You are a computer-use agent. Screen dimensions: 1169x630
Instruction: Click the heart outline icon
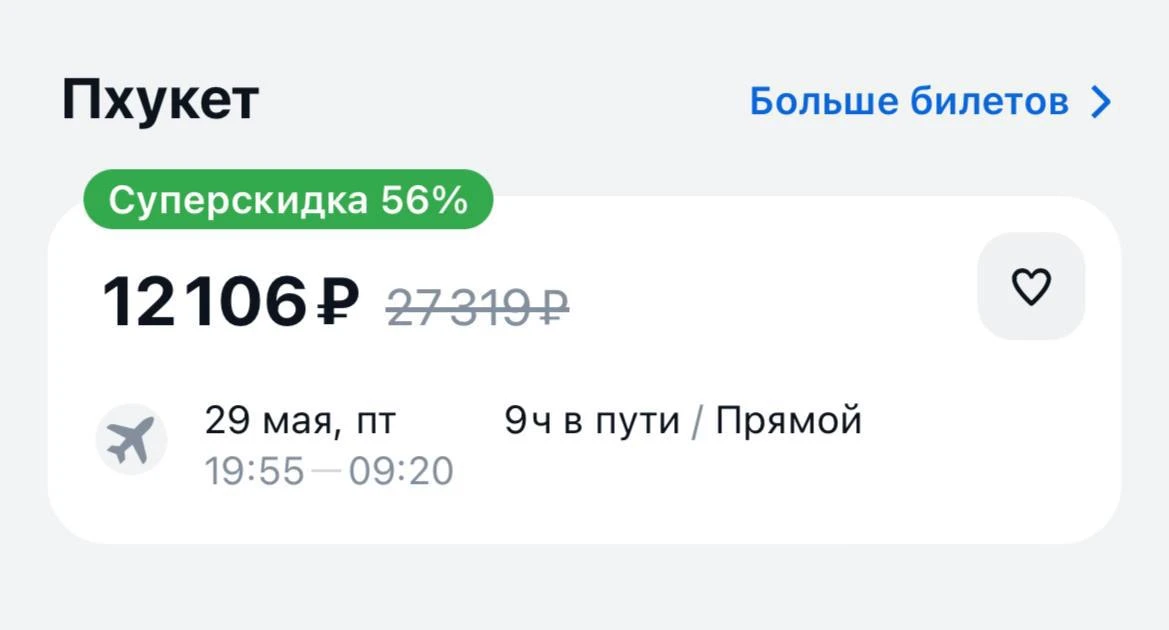click(x=1031, y=286)
